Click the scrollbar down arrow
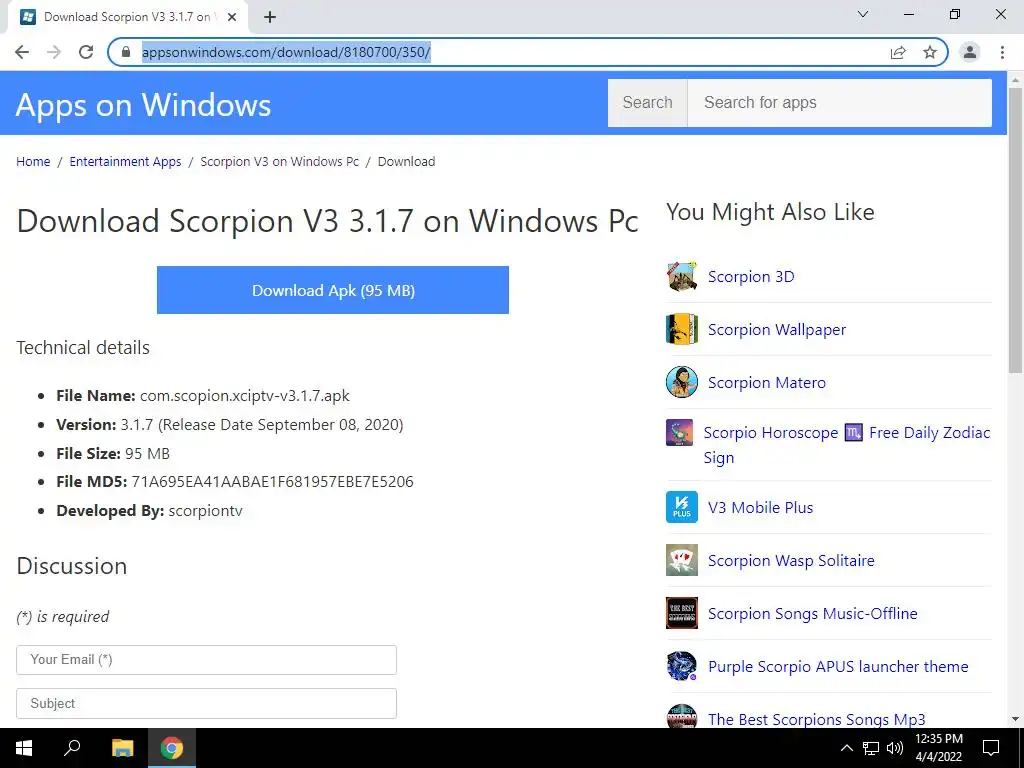Viewport: 1024px width, 768px height. pyautogui.click(x=1015, y=720)
